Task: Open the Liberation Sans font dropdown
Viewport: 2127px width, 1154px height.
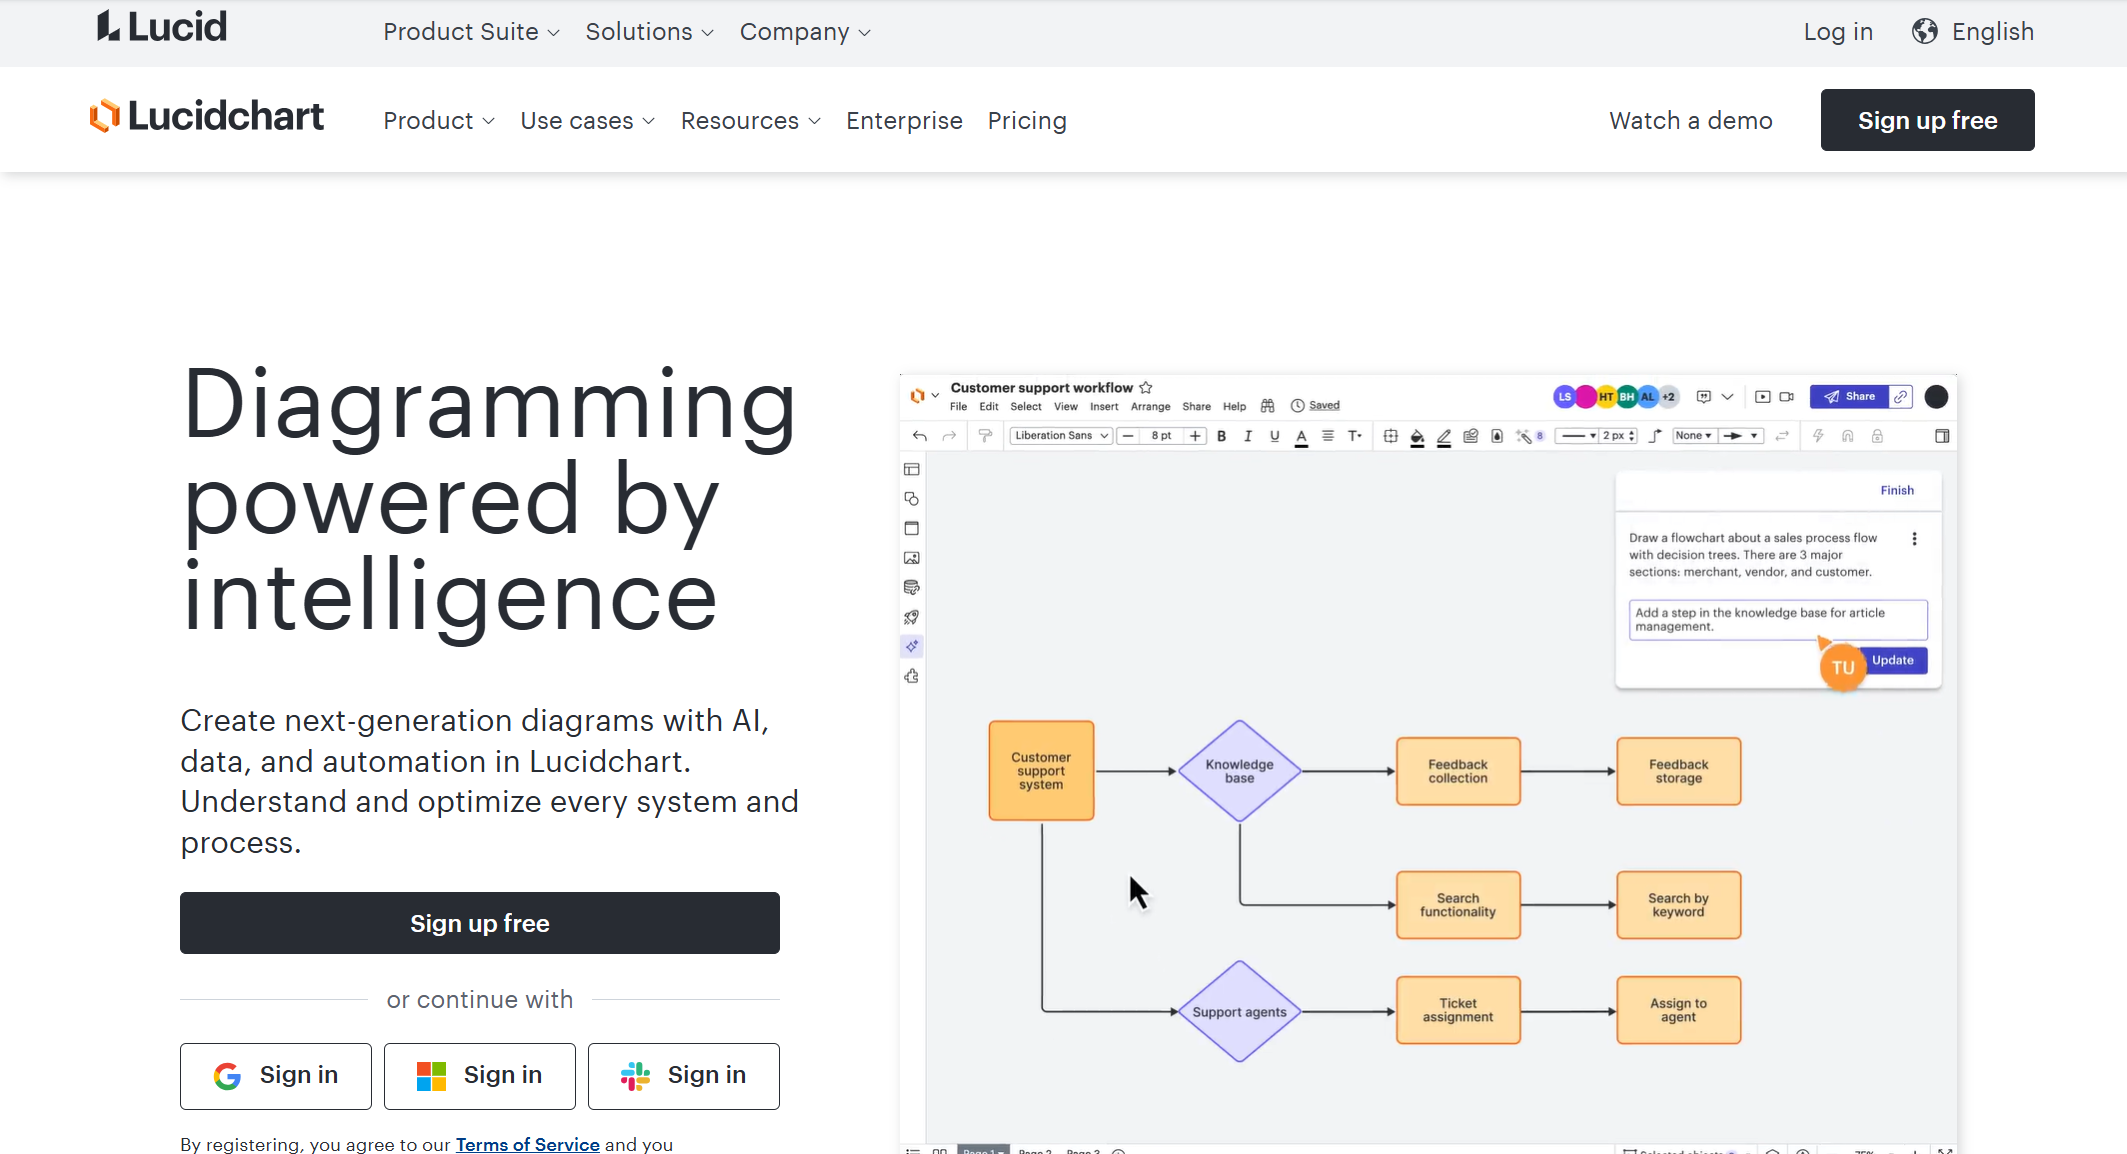Action: (1061, 436)
